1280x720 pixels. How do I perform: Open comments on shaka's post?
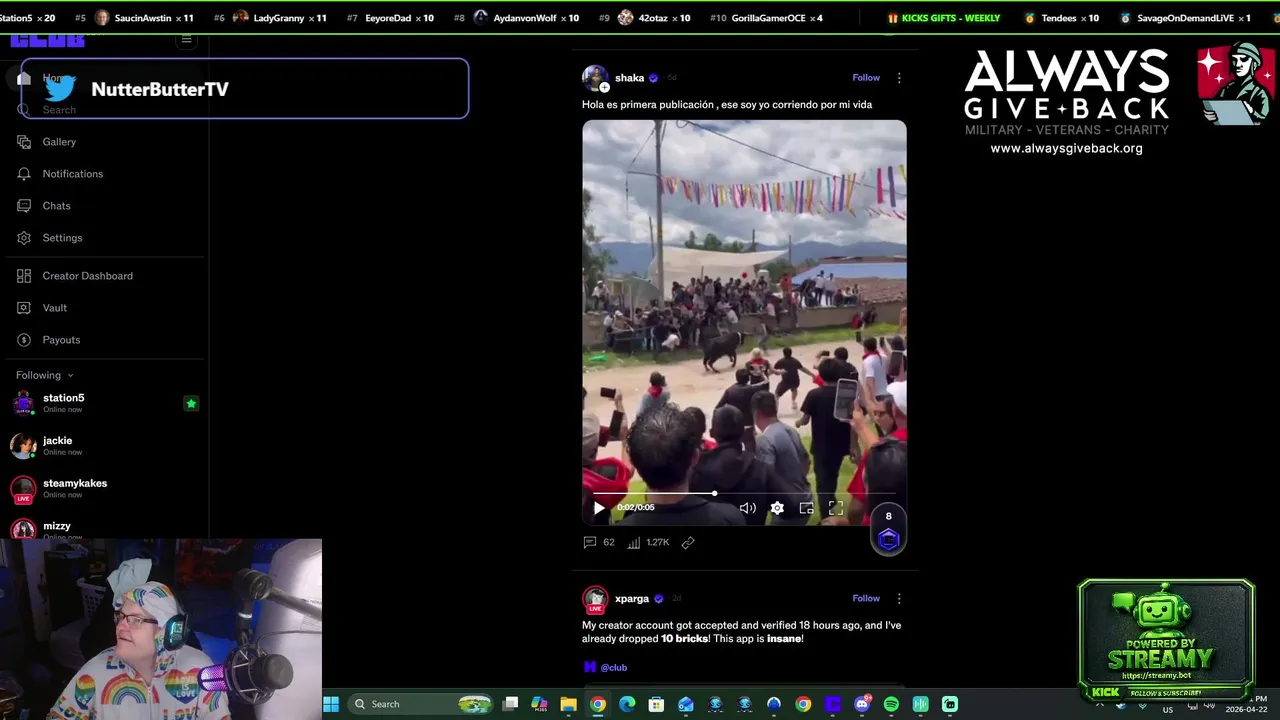(x=598, y=542)
